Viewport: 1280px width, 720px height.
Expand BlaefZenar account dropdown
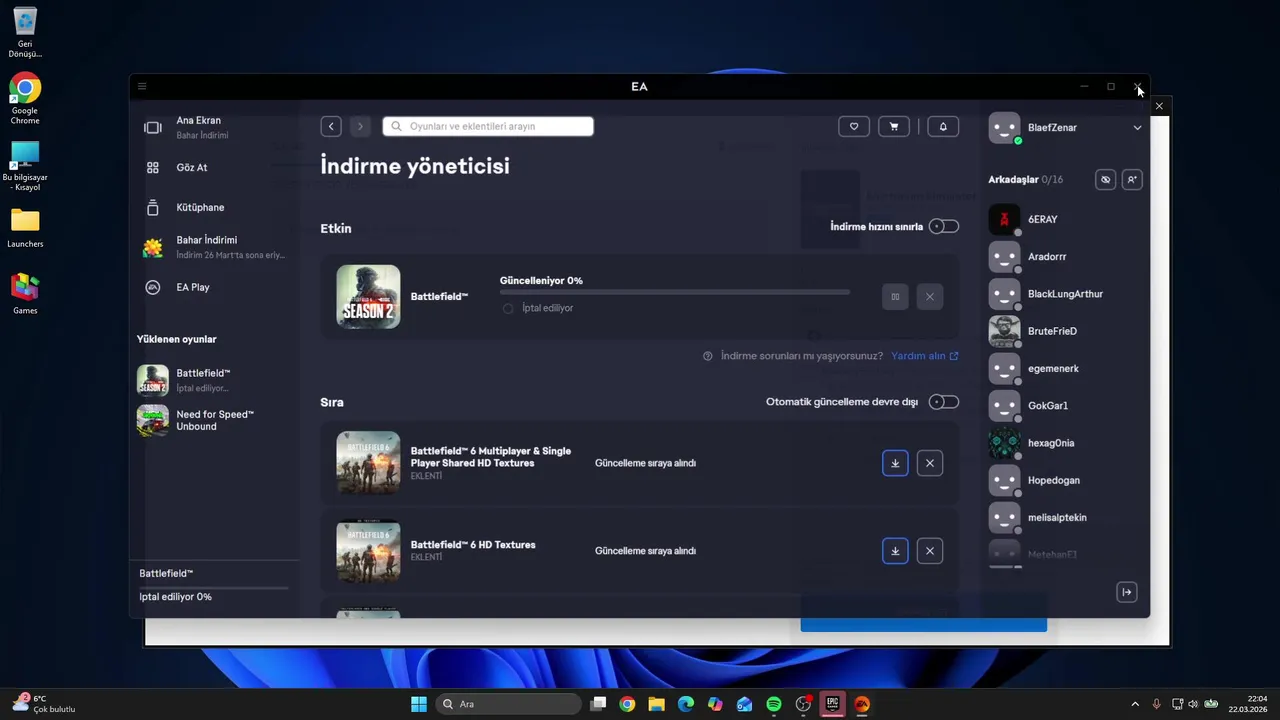coord(1137,128)
